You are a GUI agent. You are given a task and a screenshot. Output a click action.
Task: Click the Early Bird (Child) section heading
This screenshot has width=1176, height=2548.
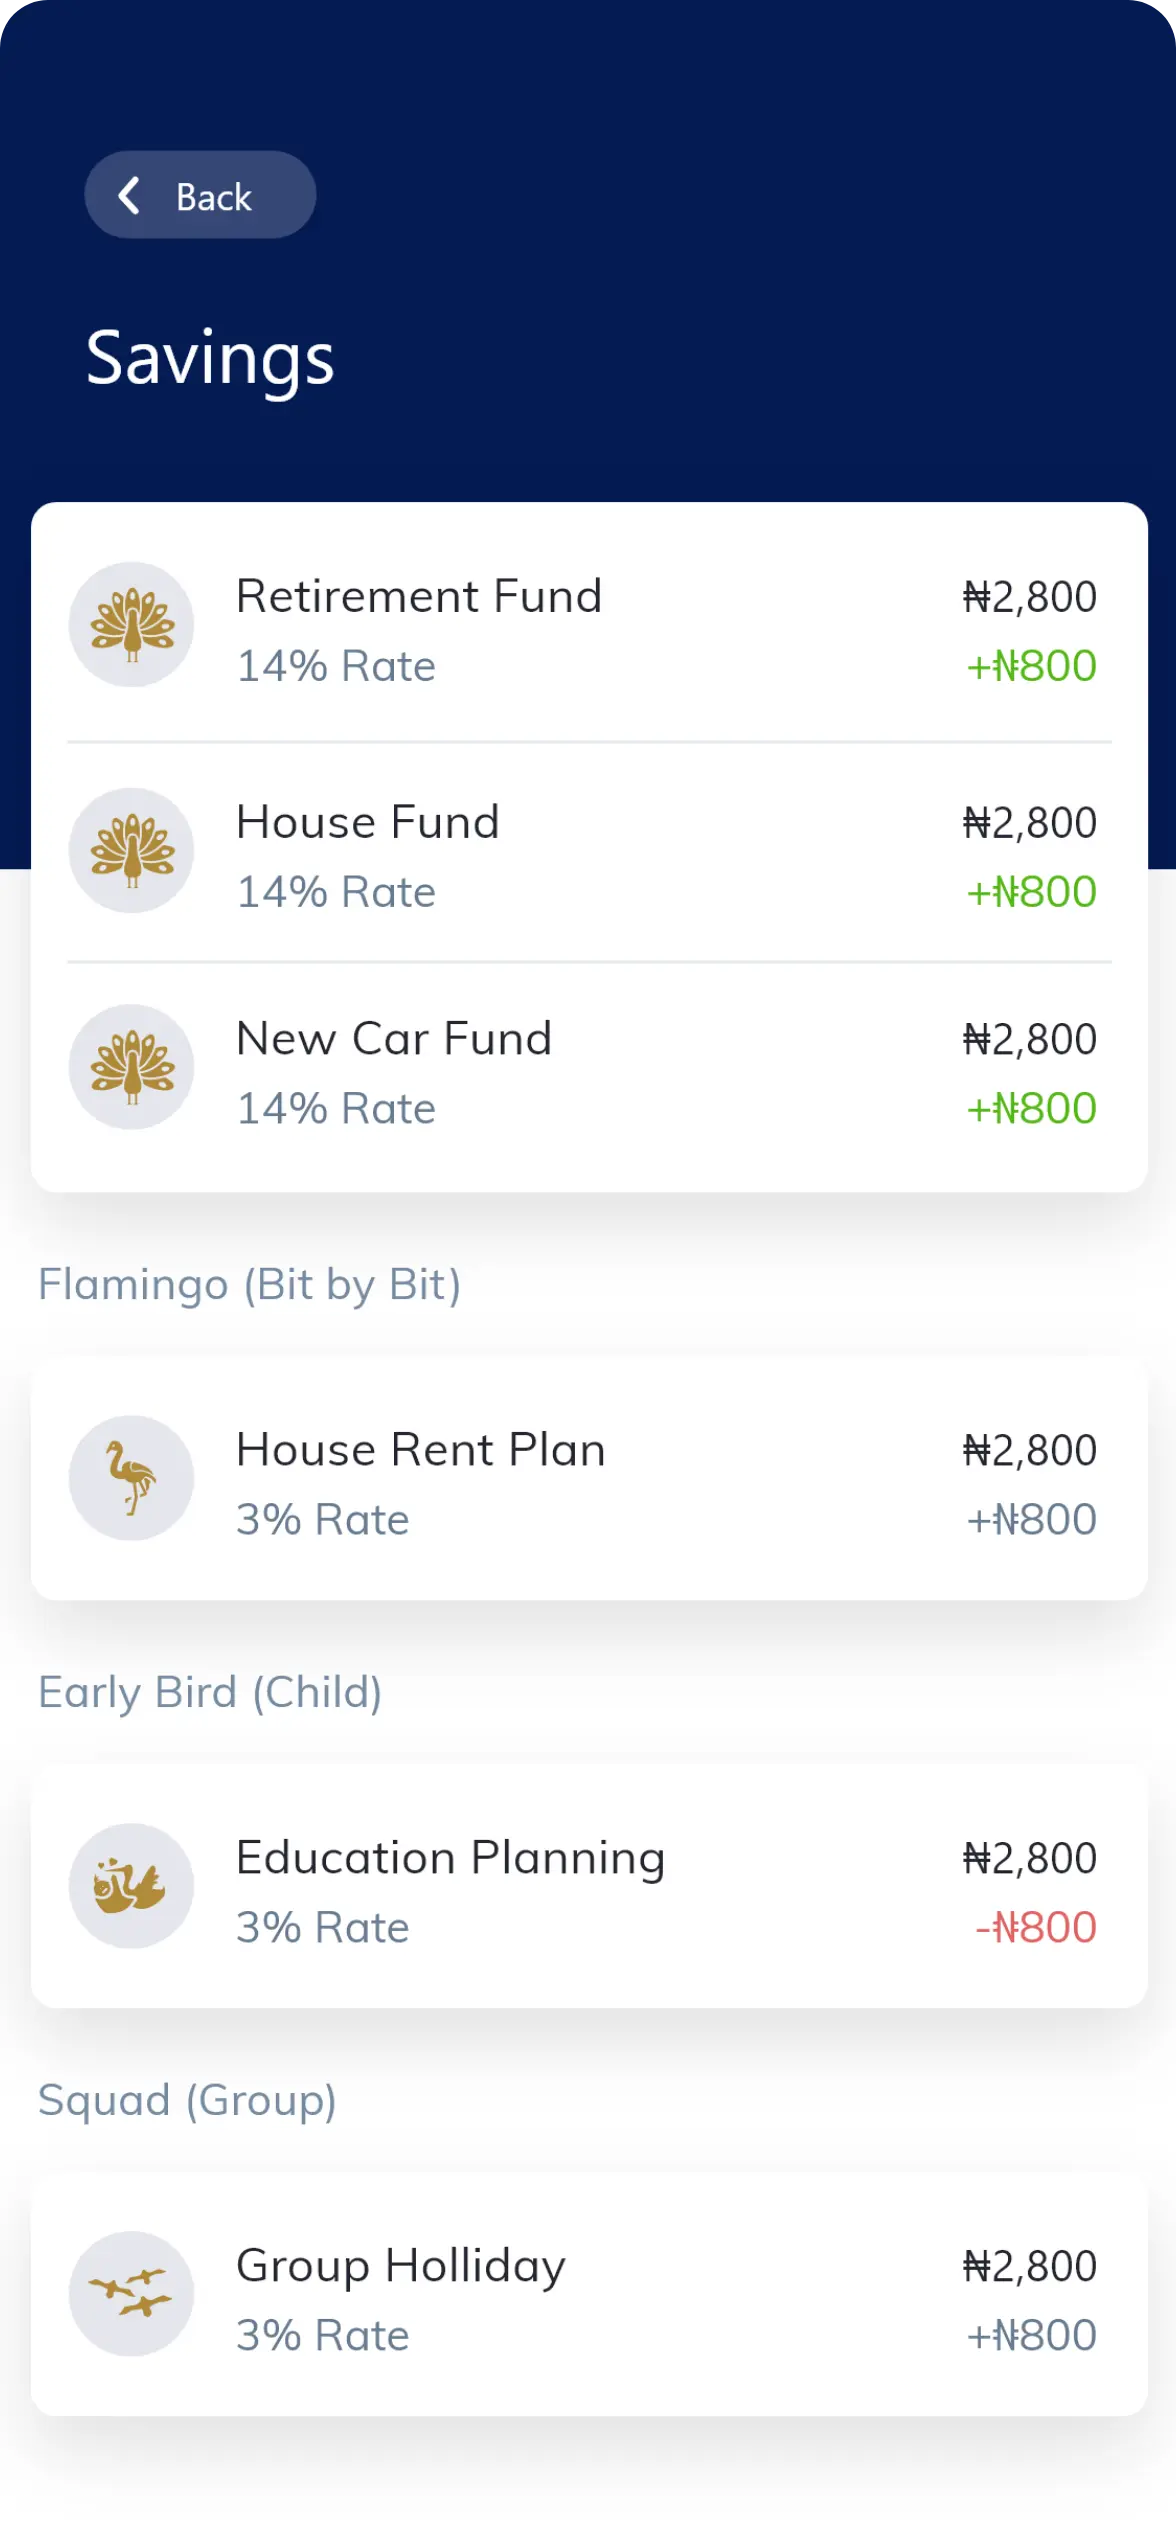point(210,1693)
